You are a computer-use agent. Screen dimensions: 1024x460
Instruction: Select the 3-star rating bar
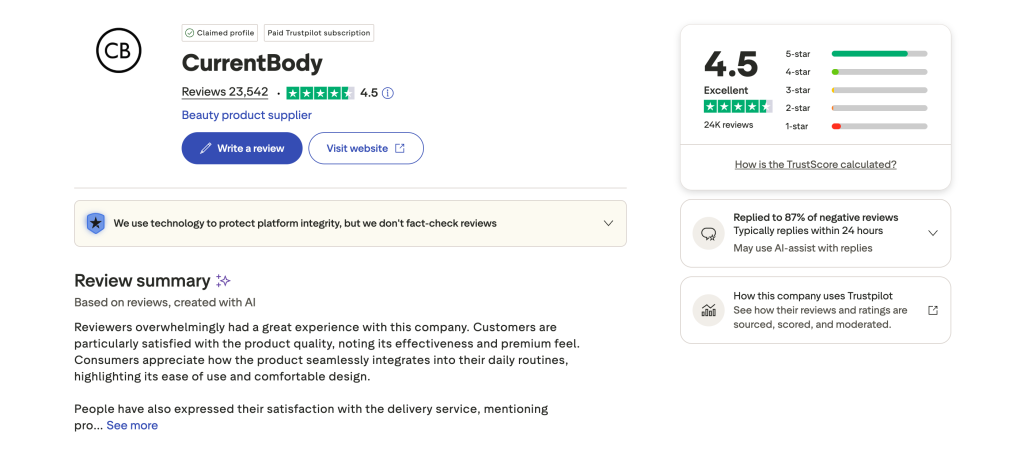(x=878, y=90)
